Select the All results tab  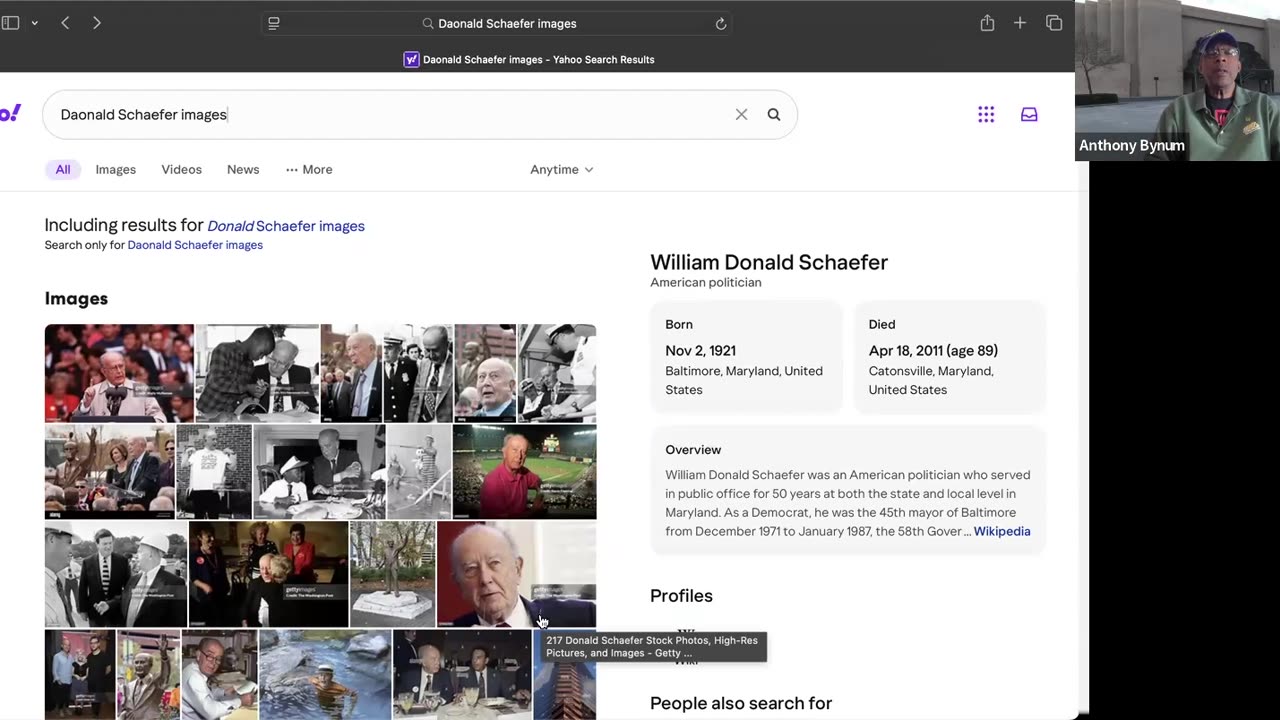click(63, 169)
